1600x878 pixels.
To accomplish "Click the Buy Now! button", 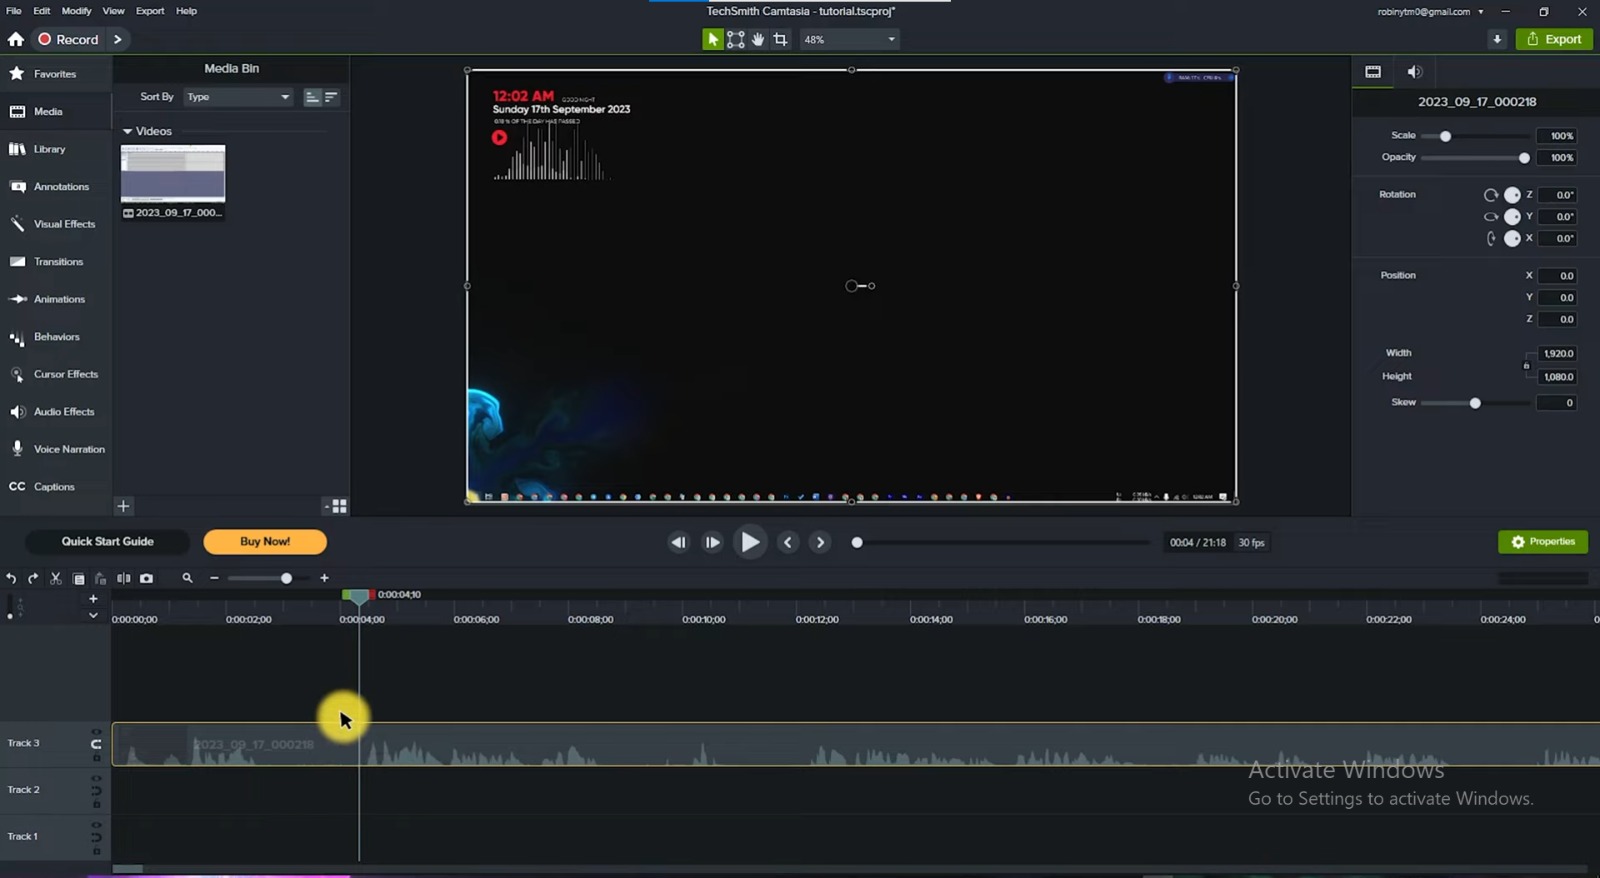I will click(265, 542).
